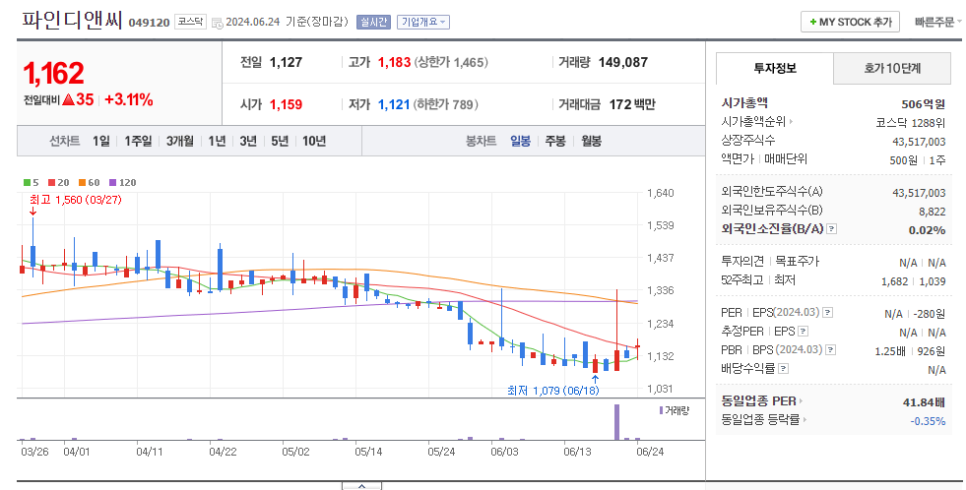
Task: Click the 52주 value 1,682 | 1,039
Action: [913, 281]
